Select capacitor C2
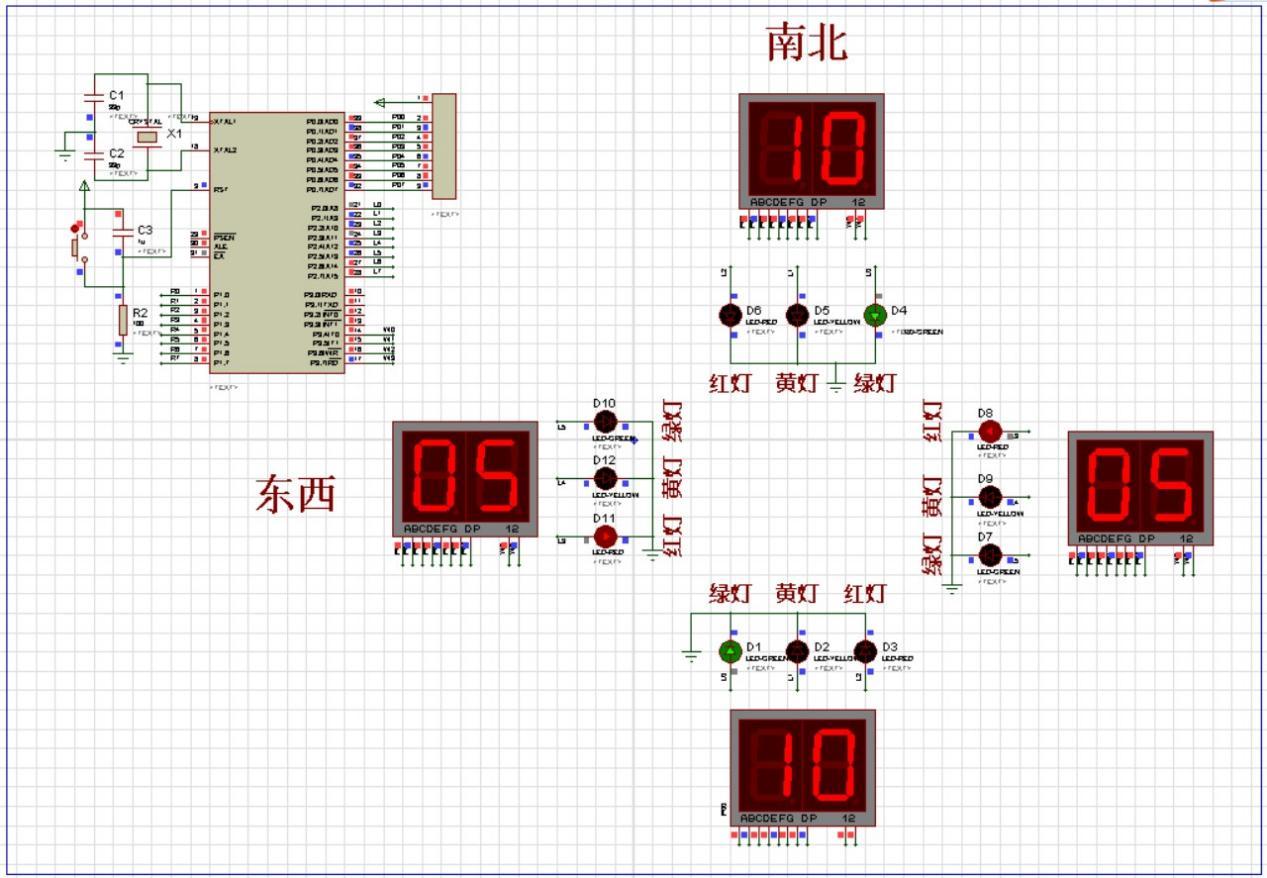This screenshot has height=878, width=1267. pos(95,156)
